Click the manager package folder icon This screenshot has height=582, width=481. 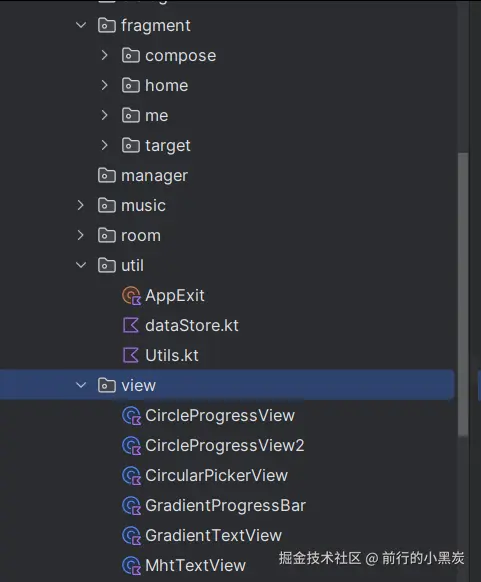coord(107,175)
